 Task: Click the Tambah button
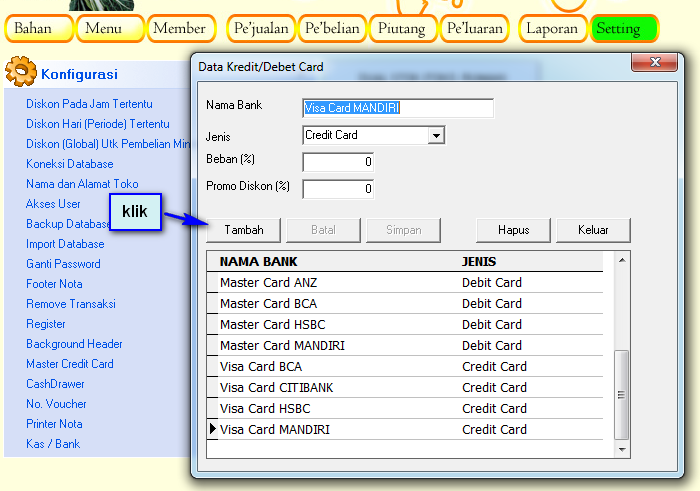[x=244, y=230]
